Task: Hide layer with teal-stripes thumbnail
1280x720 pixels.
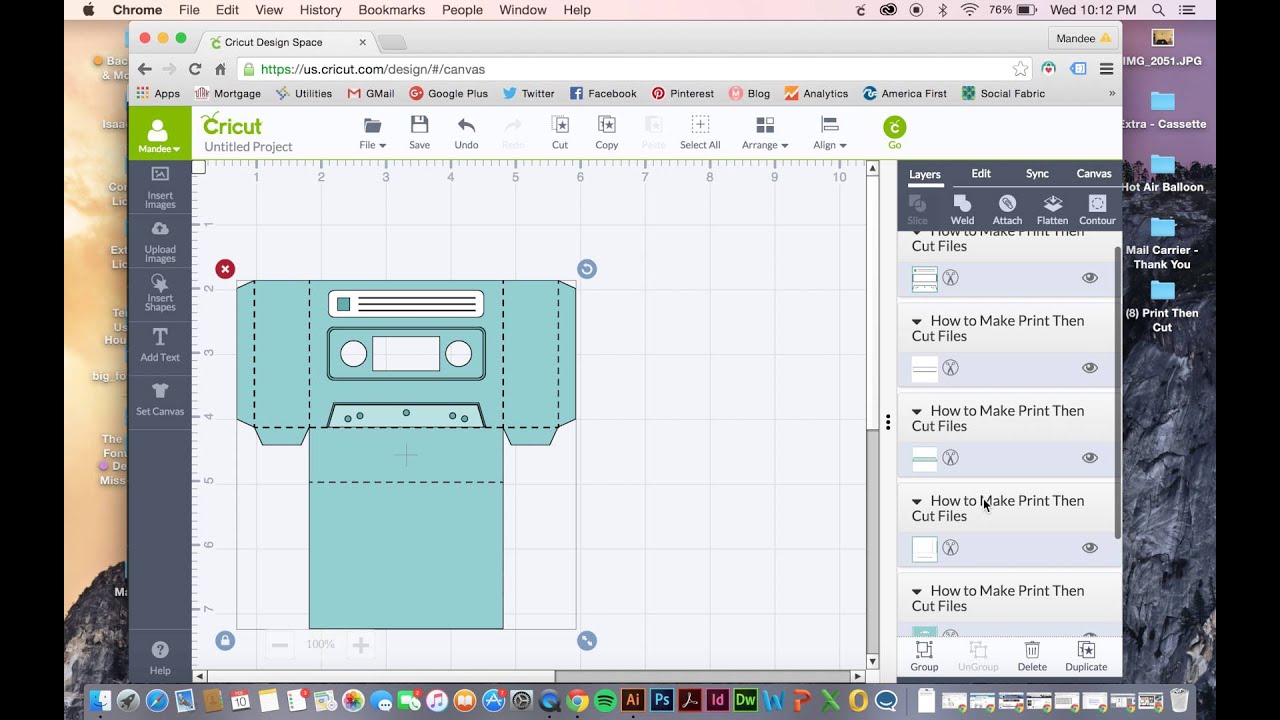Action: pos(1090,458)
